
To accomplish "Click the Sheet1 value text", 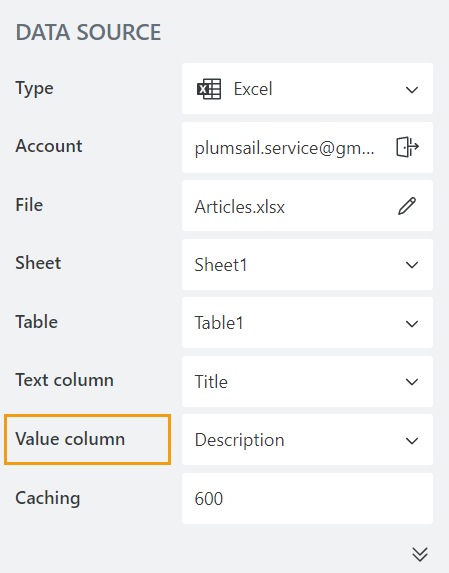I will coord(221,265).
